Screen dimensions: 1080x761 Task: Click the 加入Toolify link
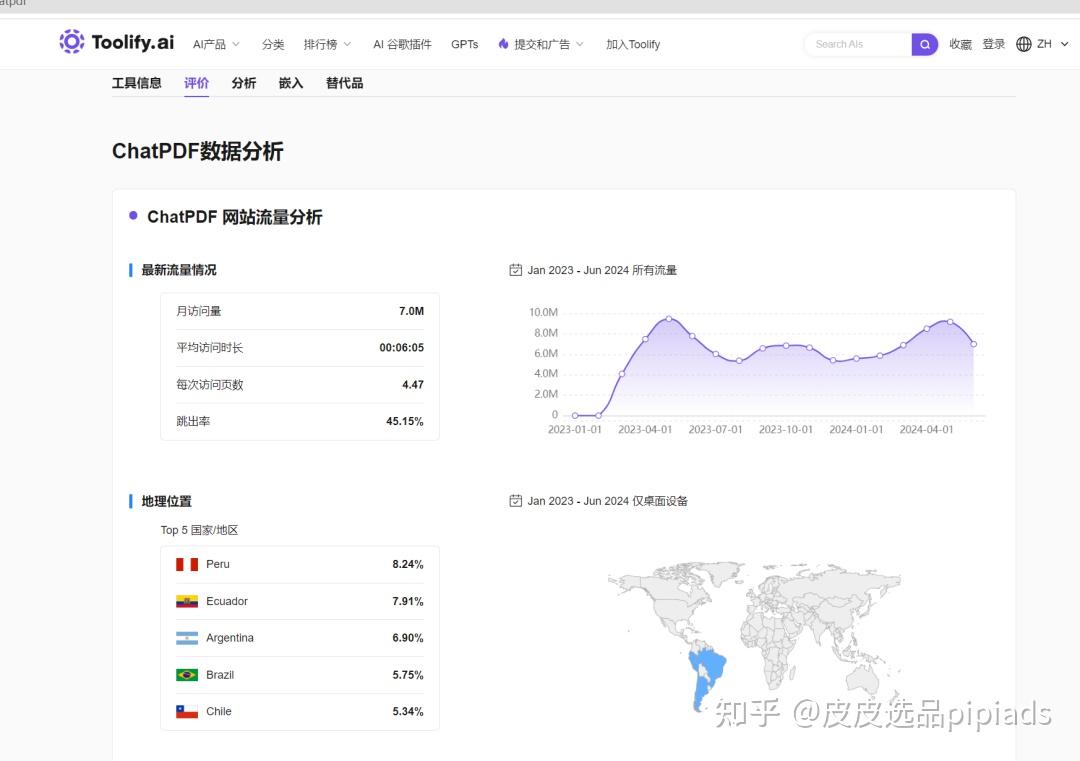(x=633, y=44)
